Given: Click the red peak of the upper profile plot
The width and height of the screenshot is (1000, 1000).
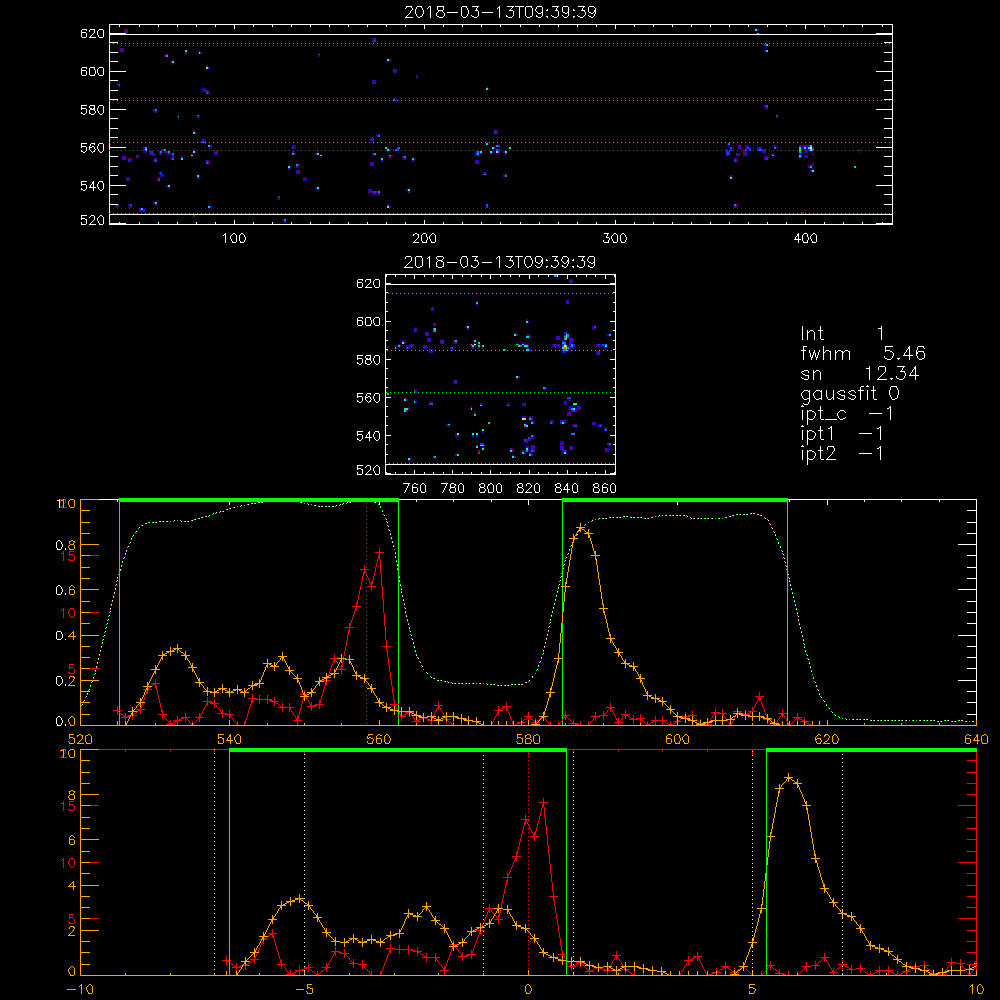Looking at the screenshot, I should click(x=379, y=553).
